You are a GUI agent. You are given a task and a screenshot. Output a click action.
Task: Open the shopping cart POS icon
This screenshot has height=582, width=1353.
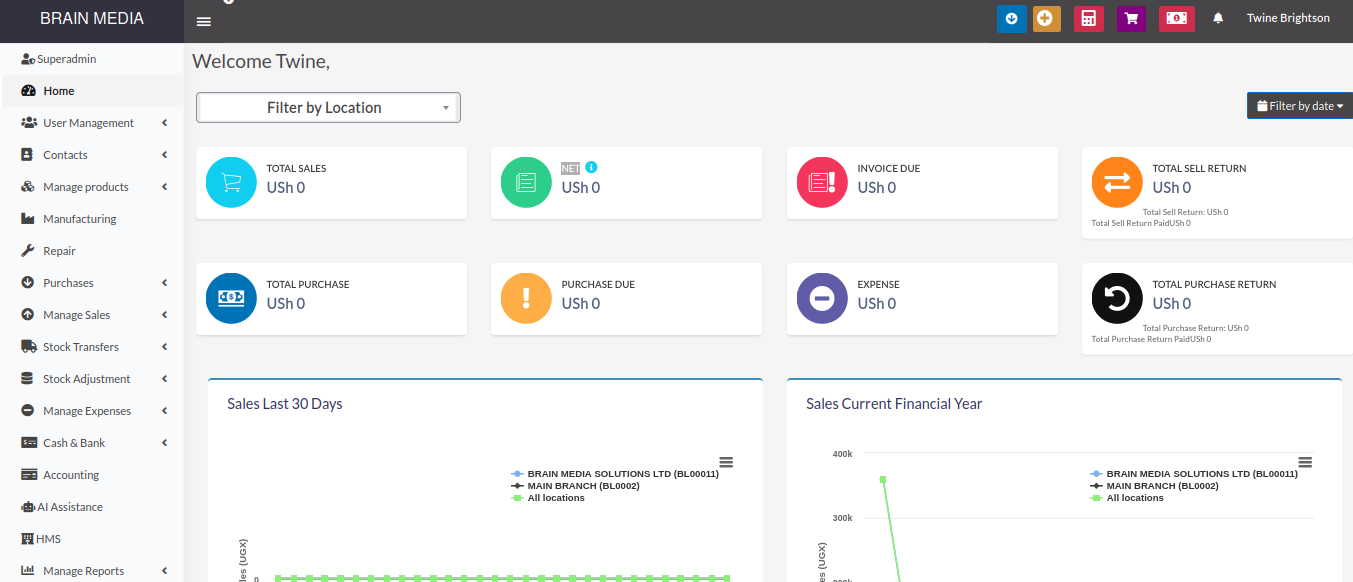point(1131,18)
